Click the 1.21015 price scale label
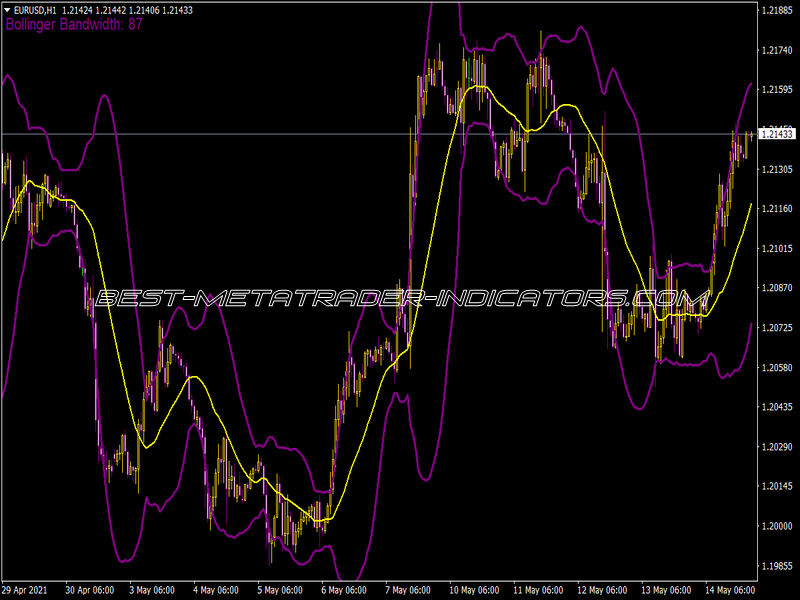The image size is (800, 600). click(x=777, y=248)
